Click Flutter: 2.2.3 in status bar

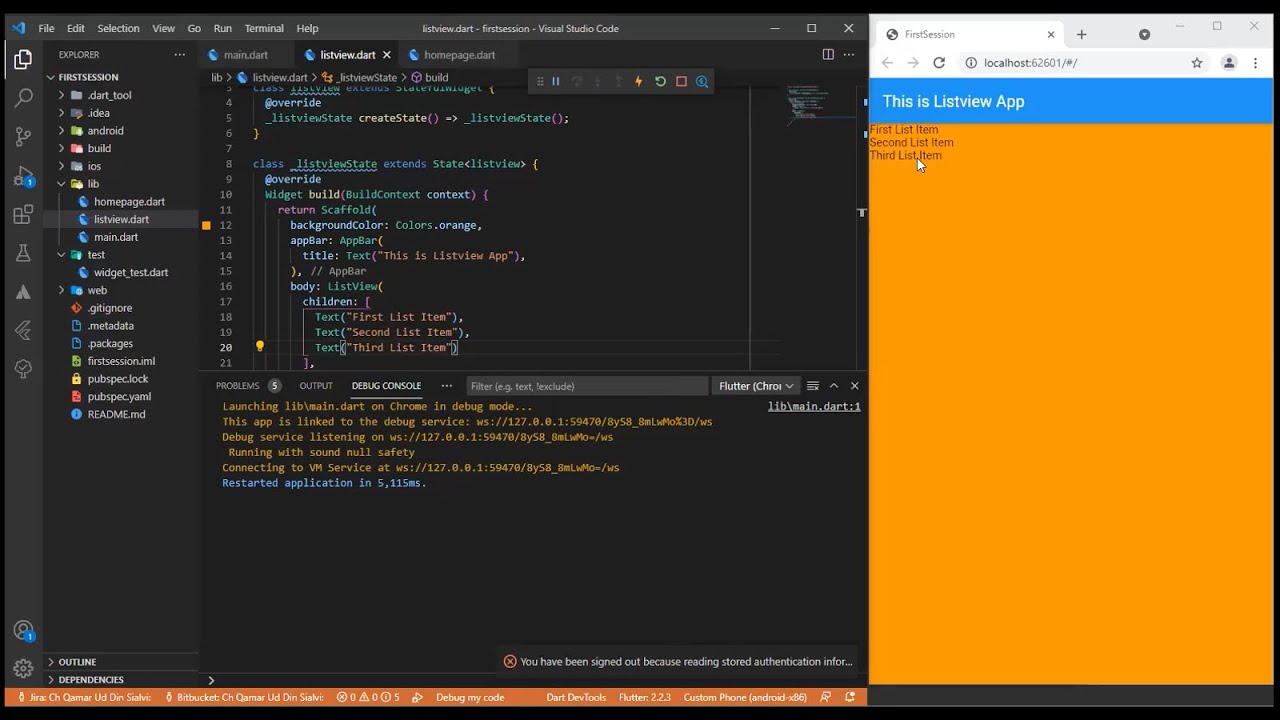(645, 697)
